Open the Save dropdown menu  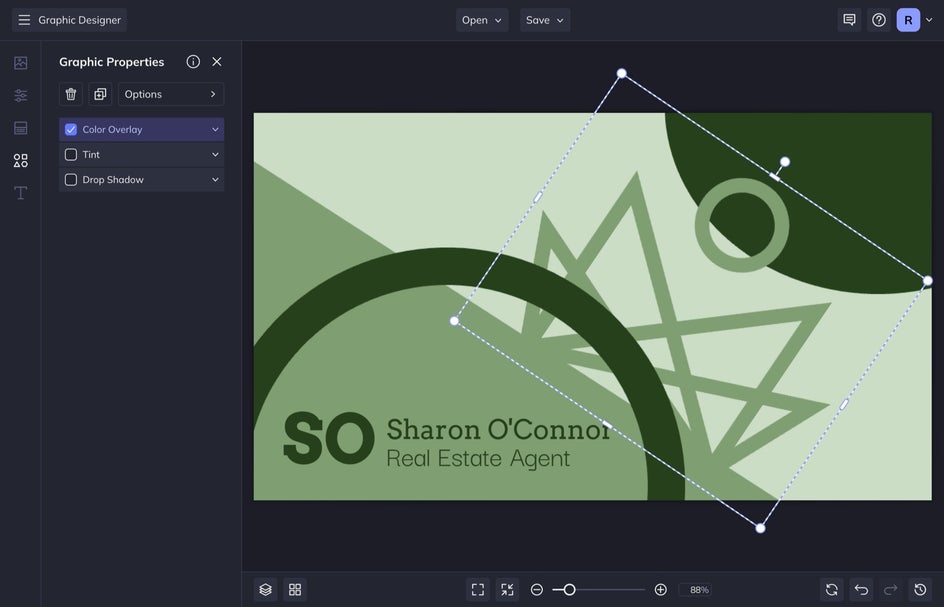click(x=545, y=20)
